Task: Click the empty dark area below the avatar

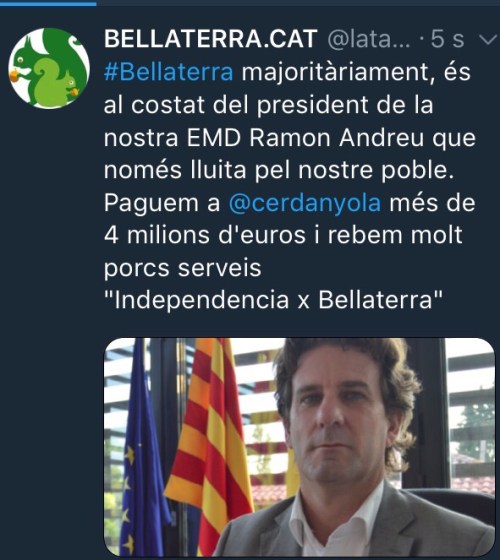Action: pos(50,321)
